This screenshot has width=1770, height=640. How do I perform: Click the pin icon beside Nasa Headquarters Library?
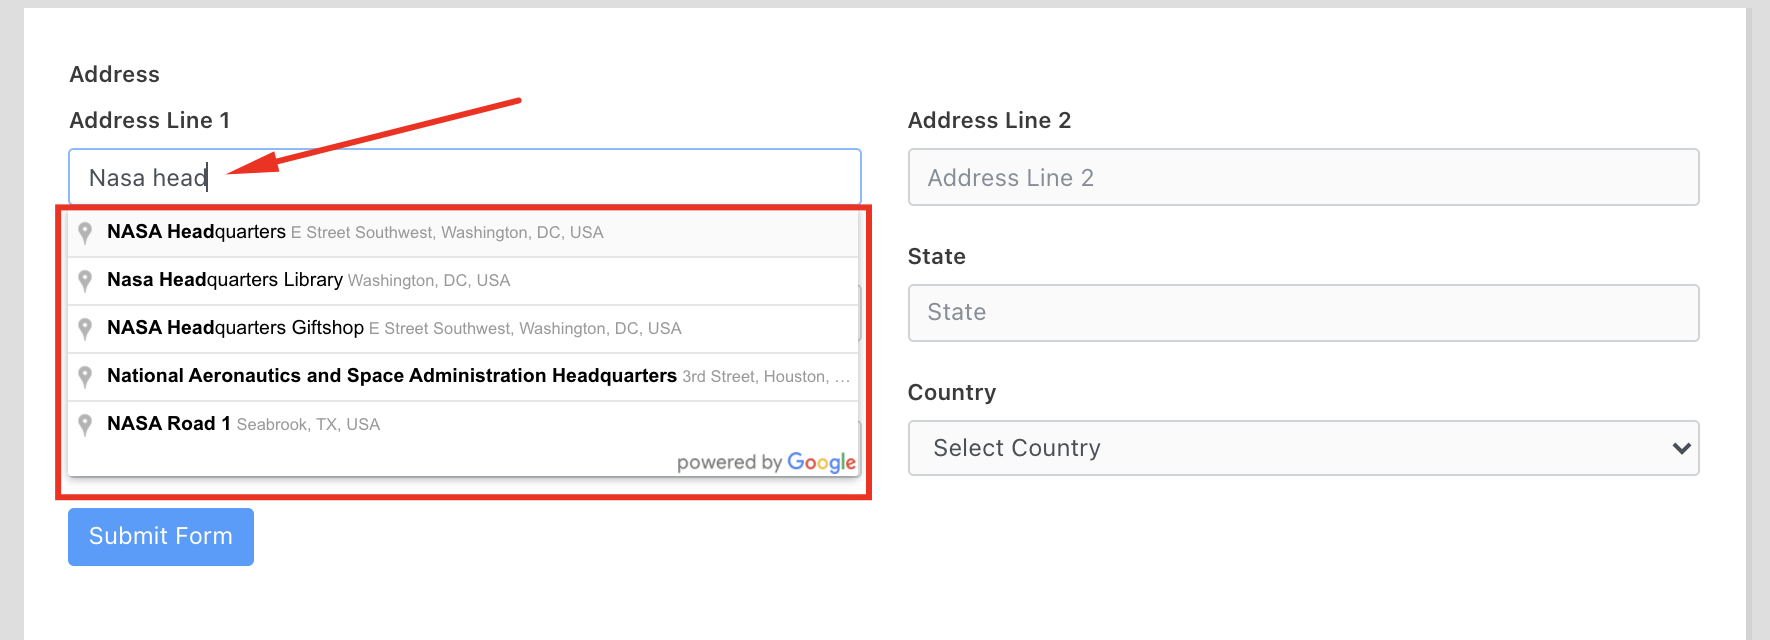coord(85,280)
